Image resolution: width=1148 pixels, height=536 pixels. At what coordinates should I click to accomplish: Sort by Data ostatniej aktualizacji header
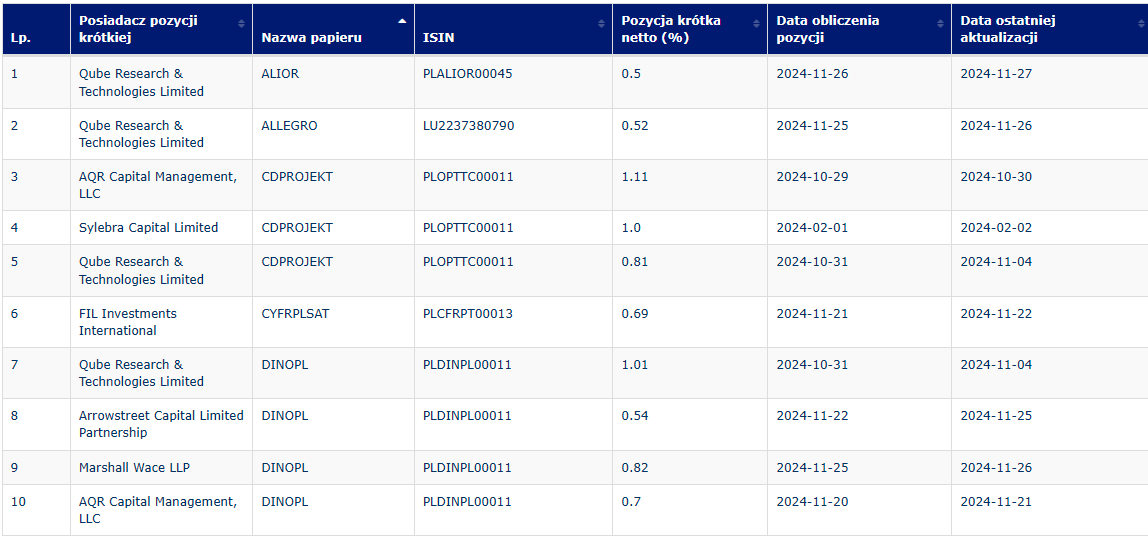click(1049, 29)
